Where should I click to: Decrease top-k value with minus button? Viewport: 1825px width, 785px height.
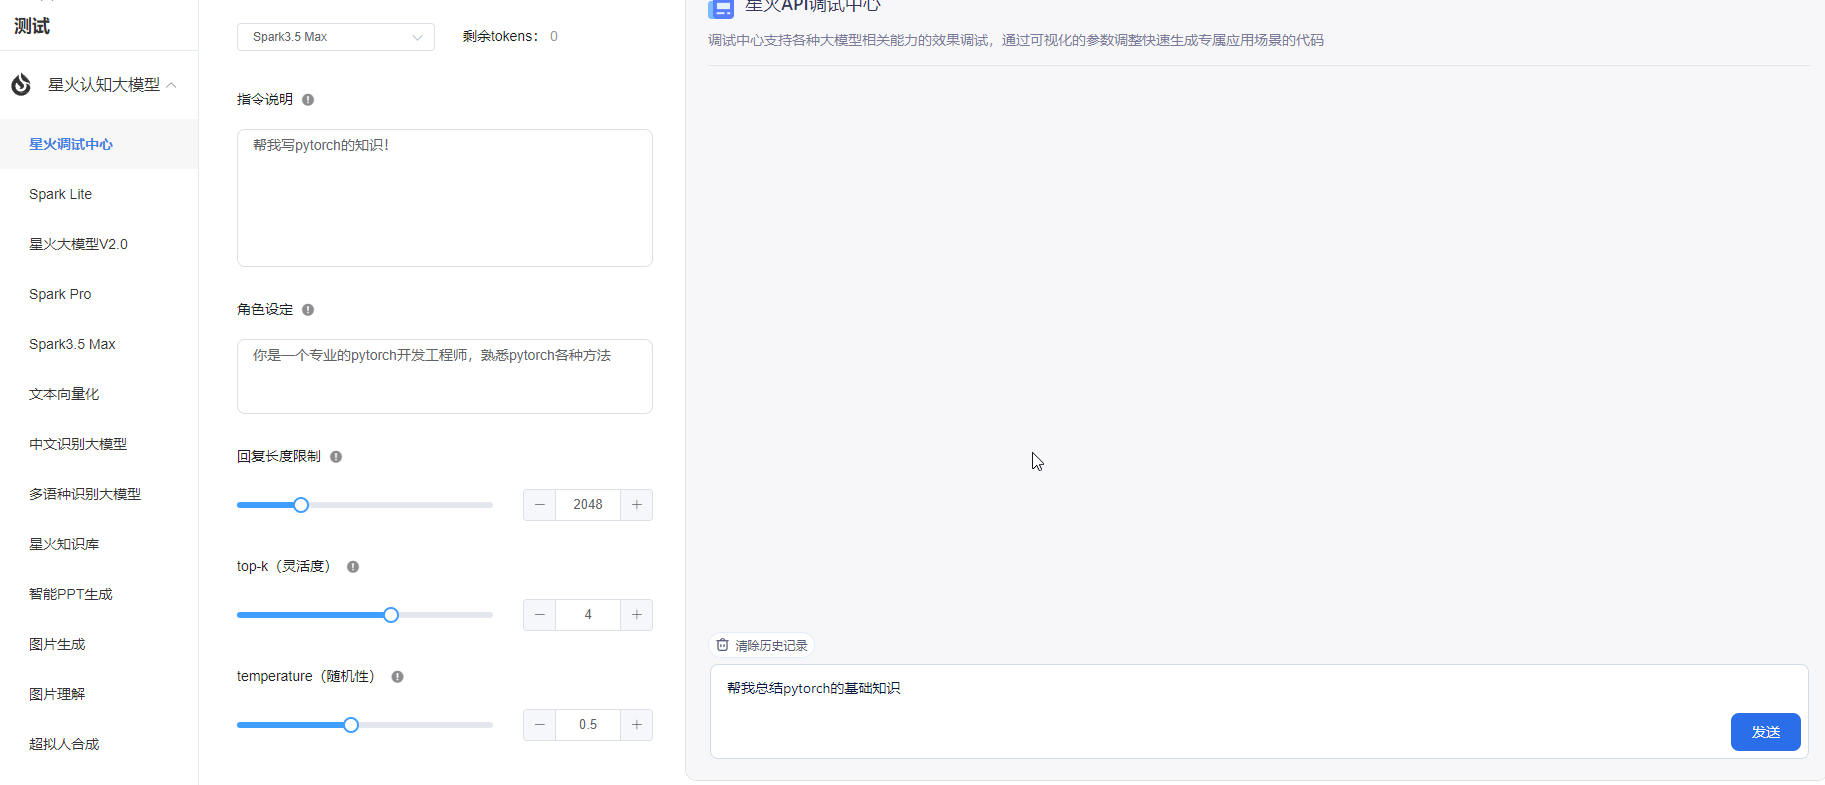(540, 615)
